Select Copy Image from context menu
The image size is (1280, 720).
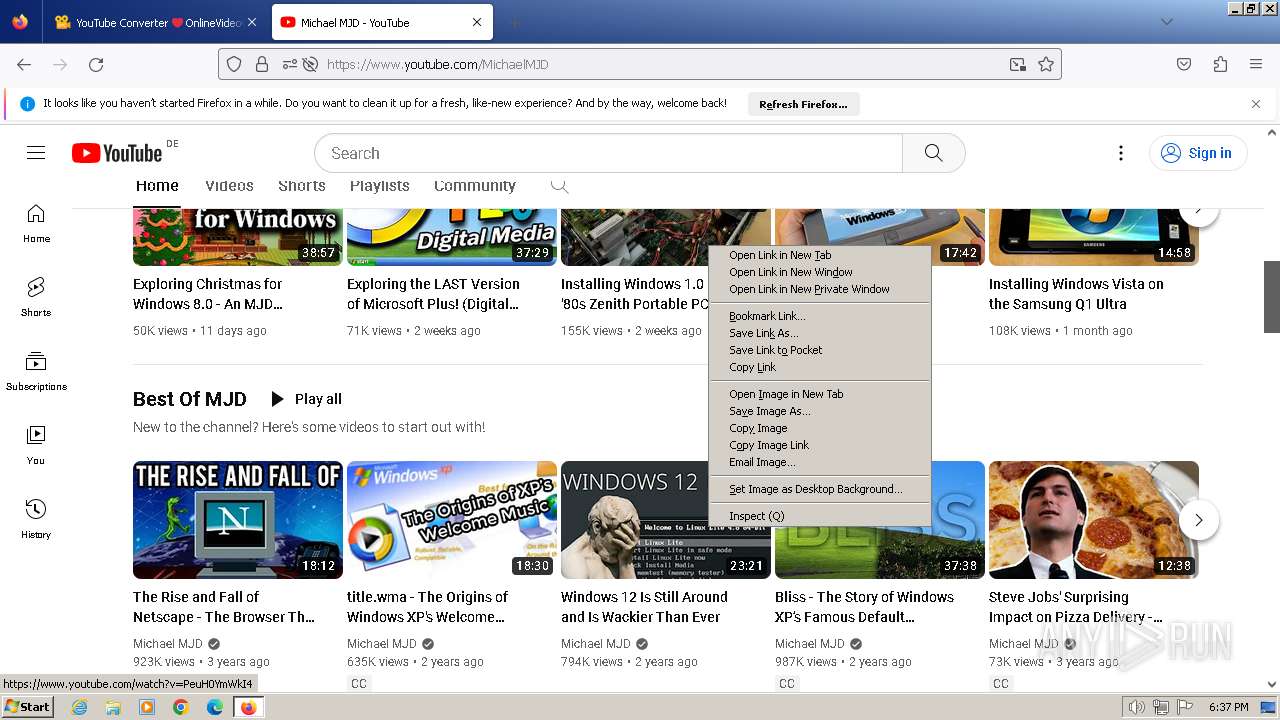pyautogui.click(x=820, y=428)
